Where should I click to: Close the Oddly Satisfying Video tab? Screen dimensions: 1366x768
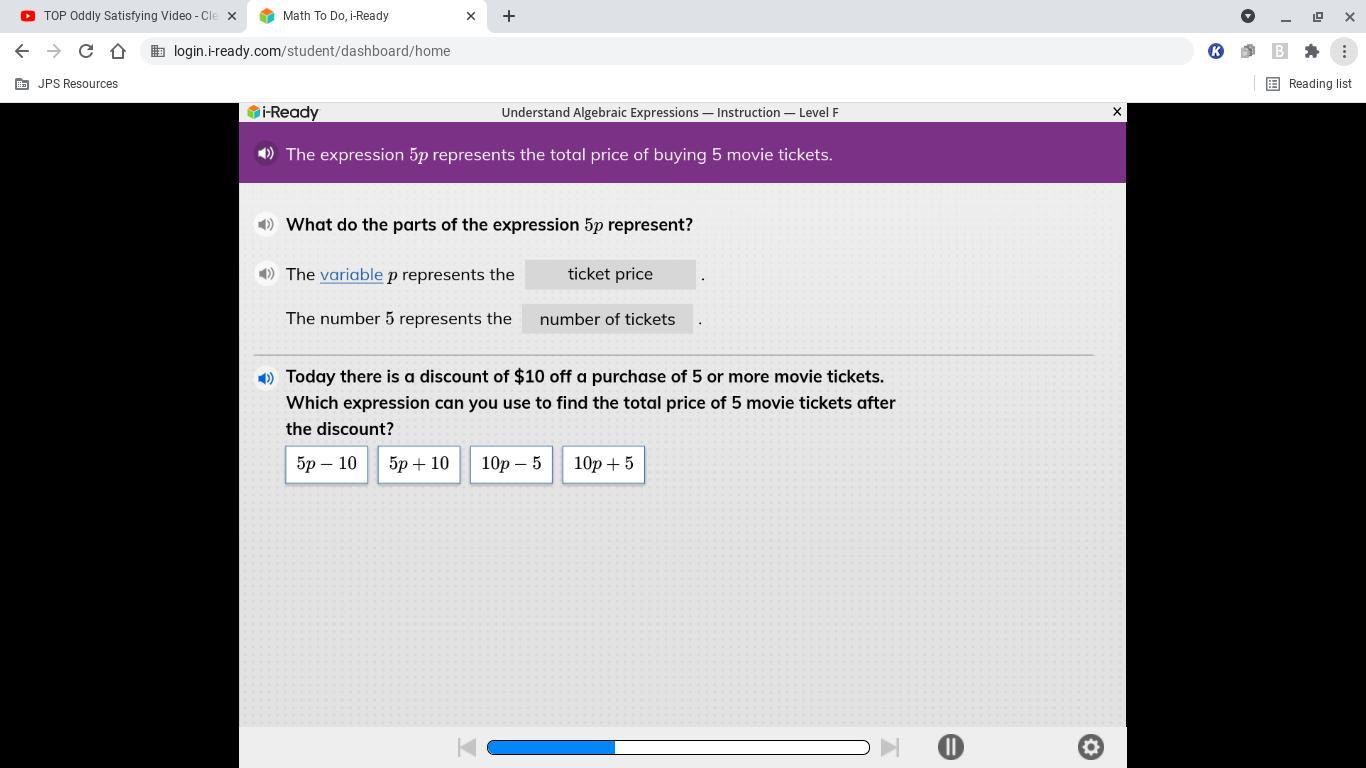pyautogui.click(x=232, y=16)
